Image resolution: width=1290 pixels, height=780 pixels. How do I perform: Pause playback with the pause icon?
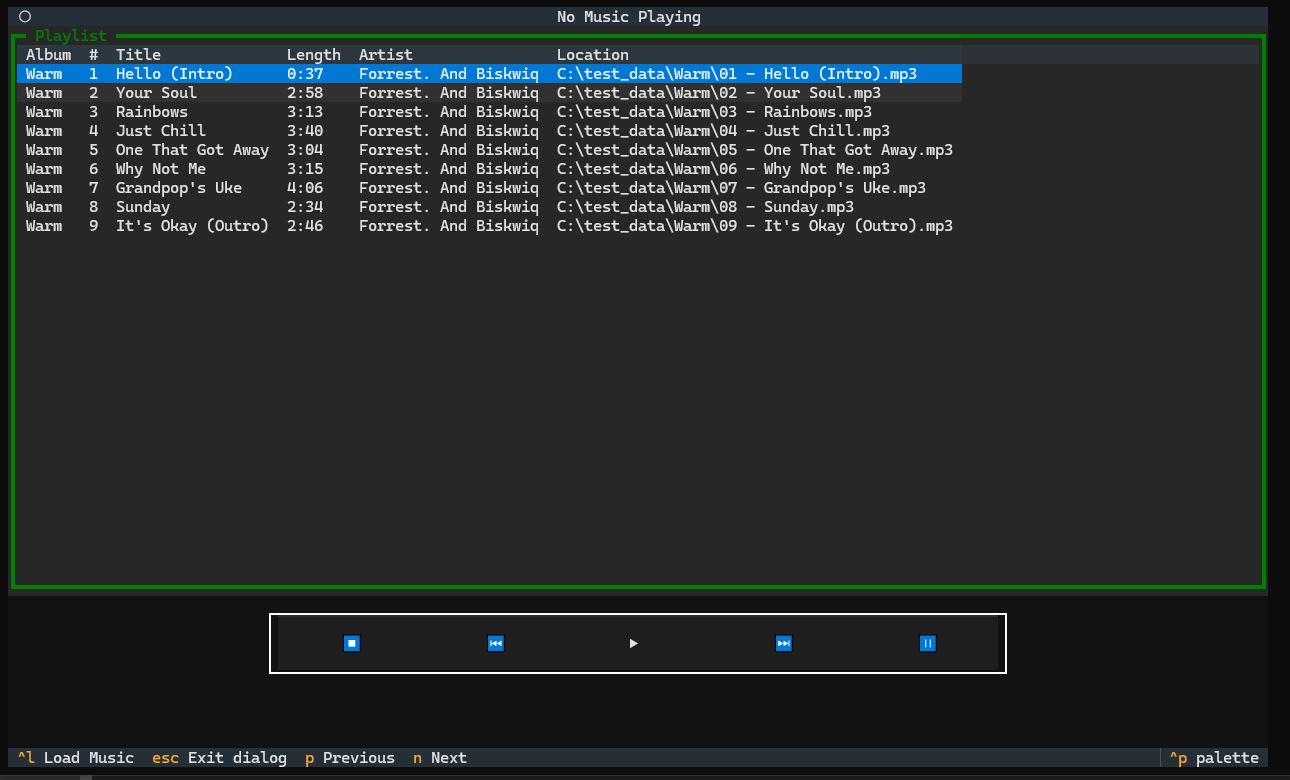pyautogui.click(x=927, y=643)
